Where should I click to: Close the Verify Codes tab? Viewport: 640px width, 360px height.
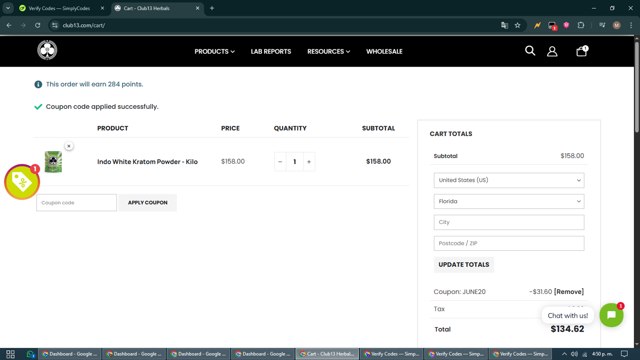[102, 8]
